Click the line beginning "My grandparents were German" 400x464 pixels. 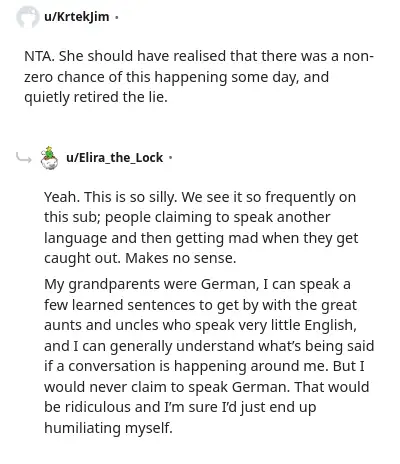coord(197,284)
